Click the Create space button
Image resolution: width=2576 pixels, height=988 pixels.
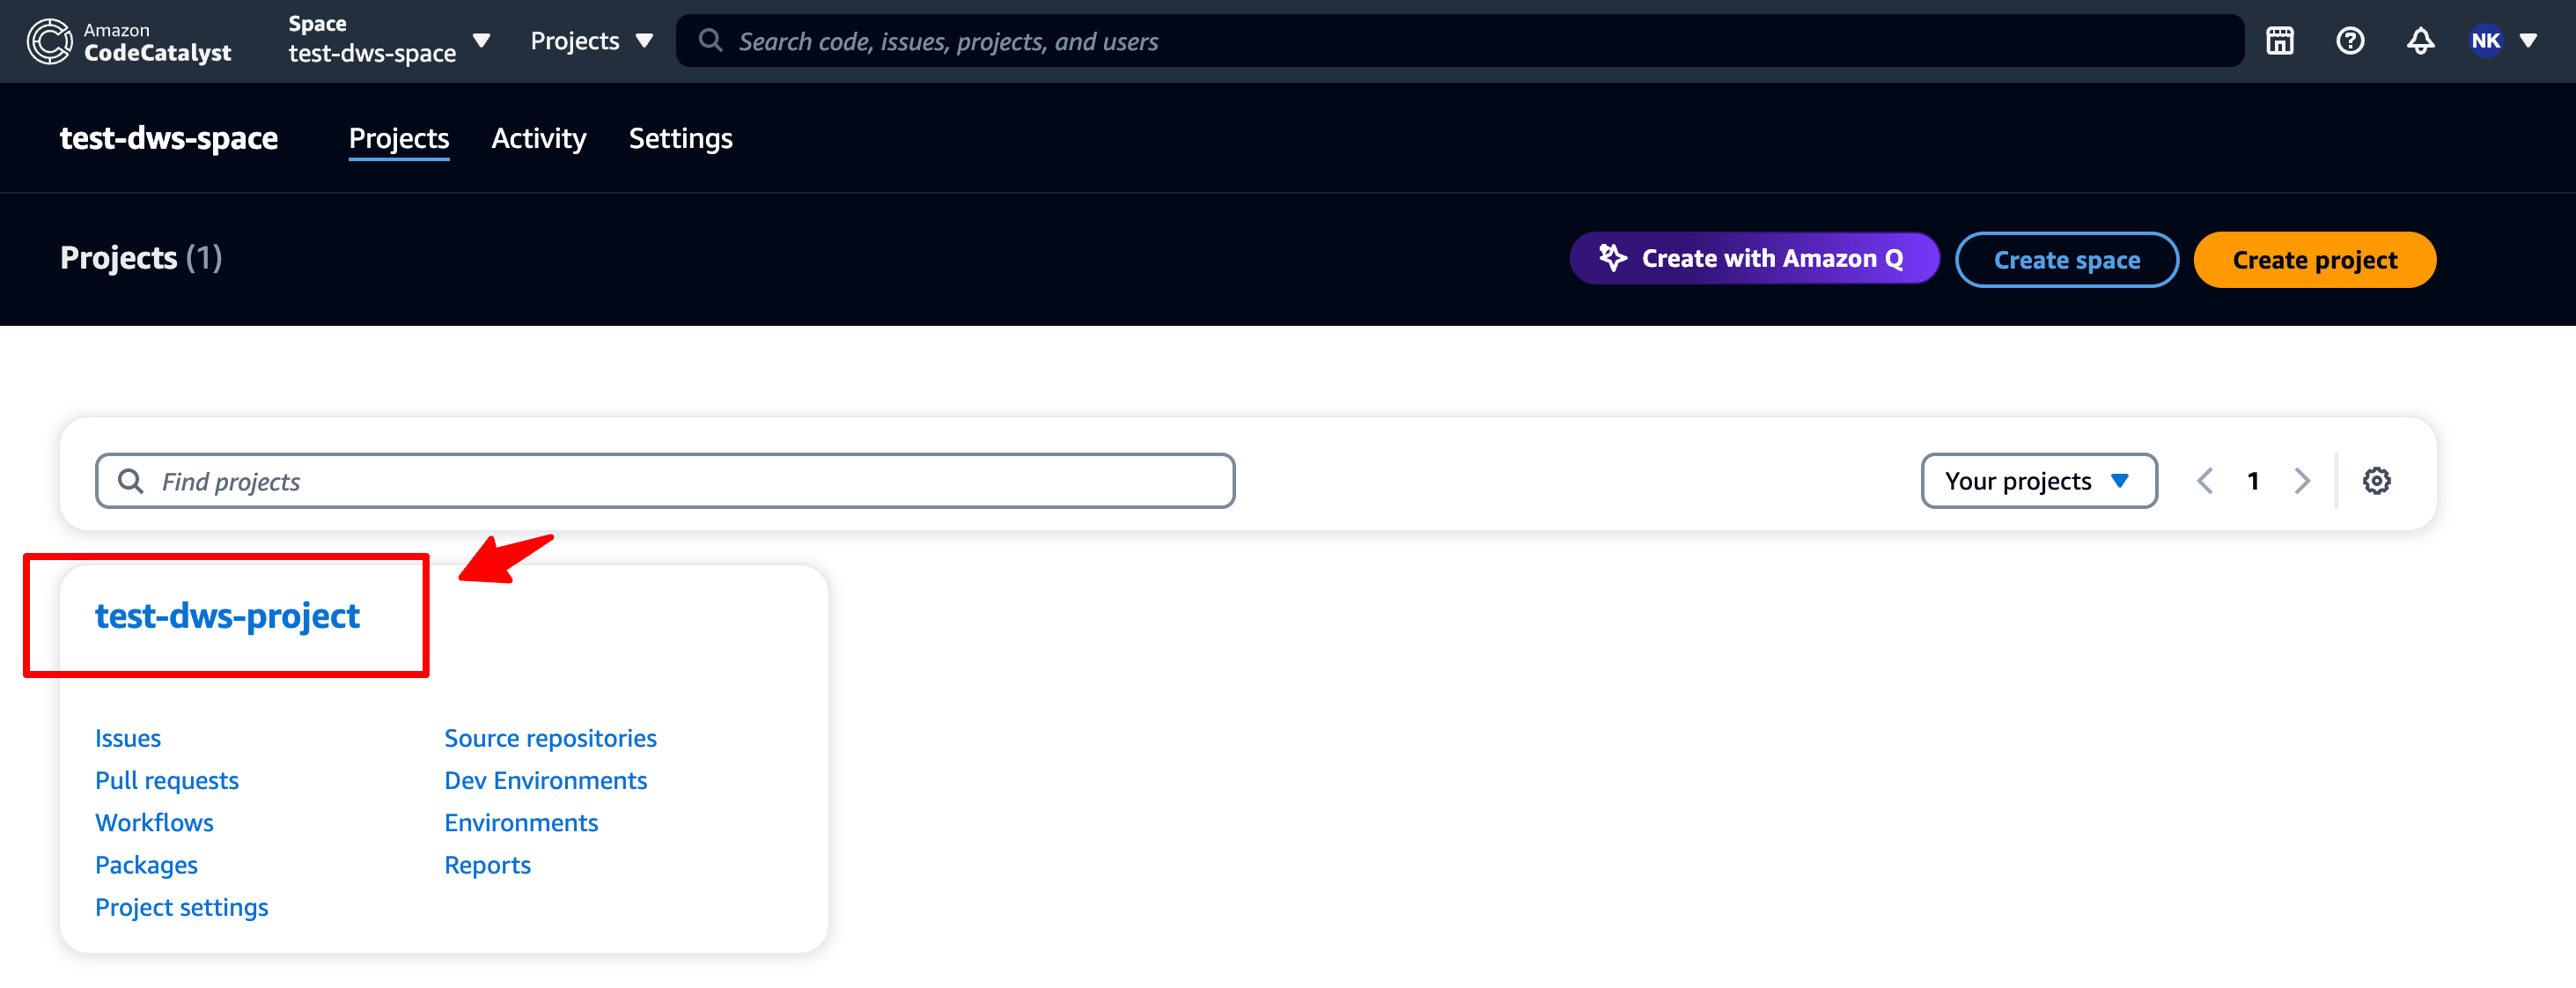pos(2066,260)
